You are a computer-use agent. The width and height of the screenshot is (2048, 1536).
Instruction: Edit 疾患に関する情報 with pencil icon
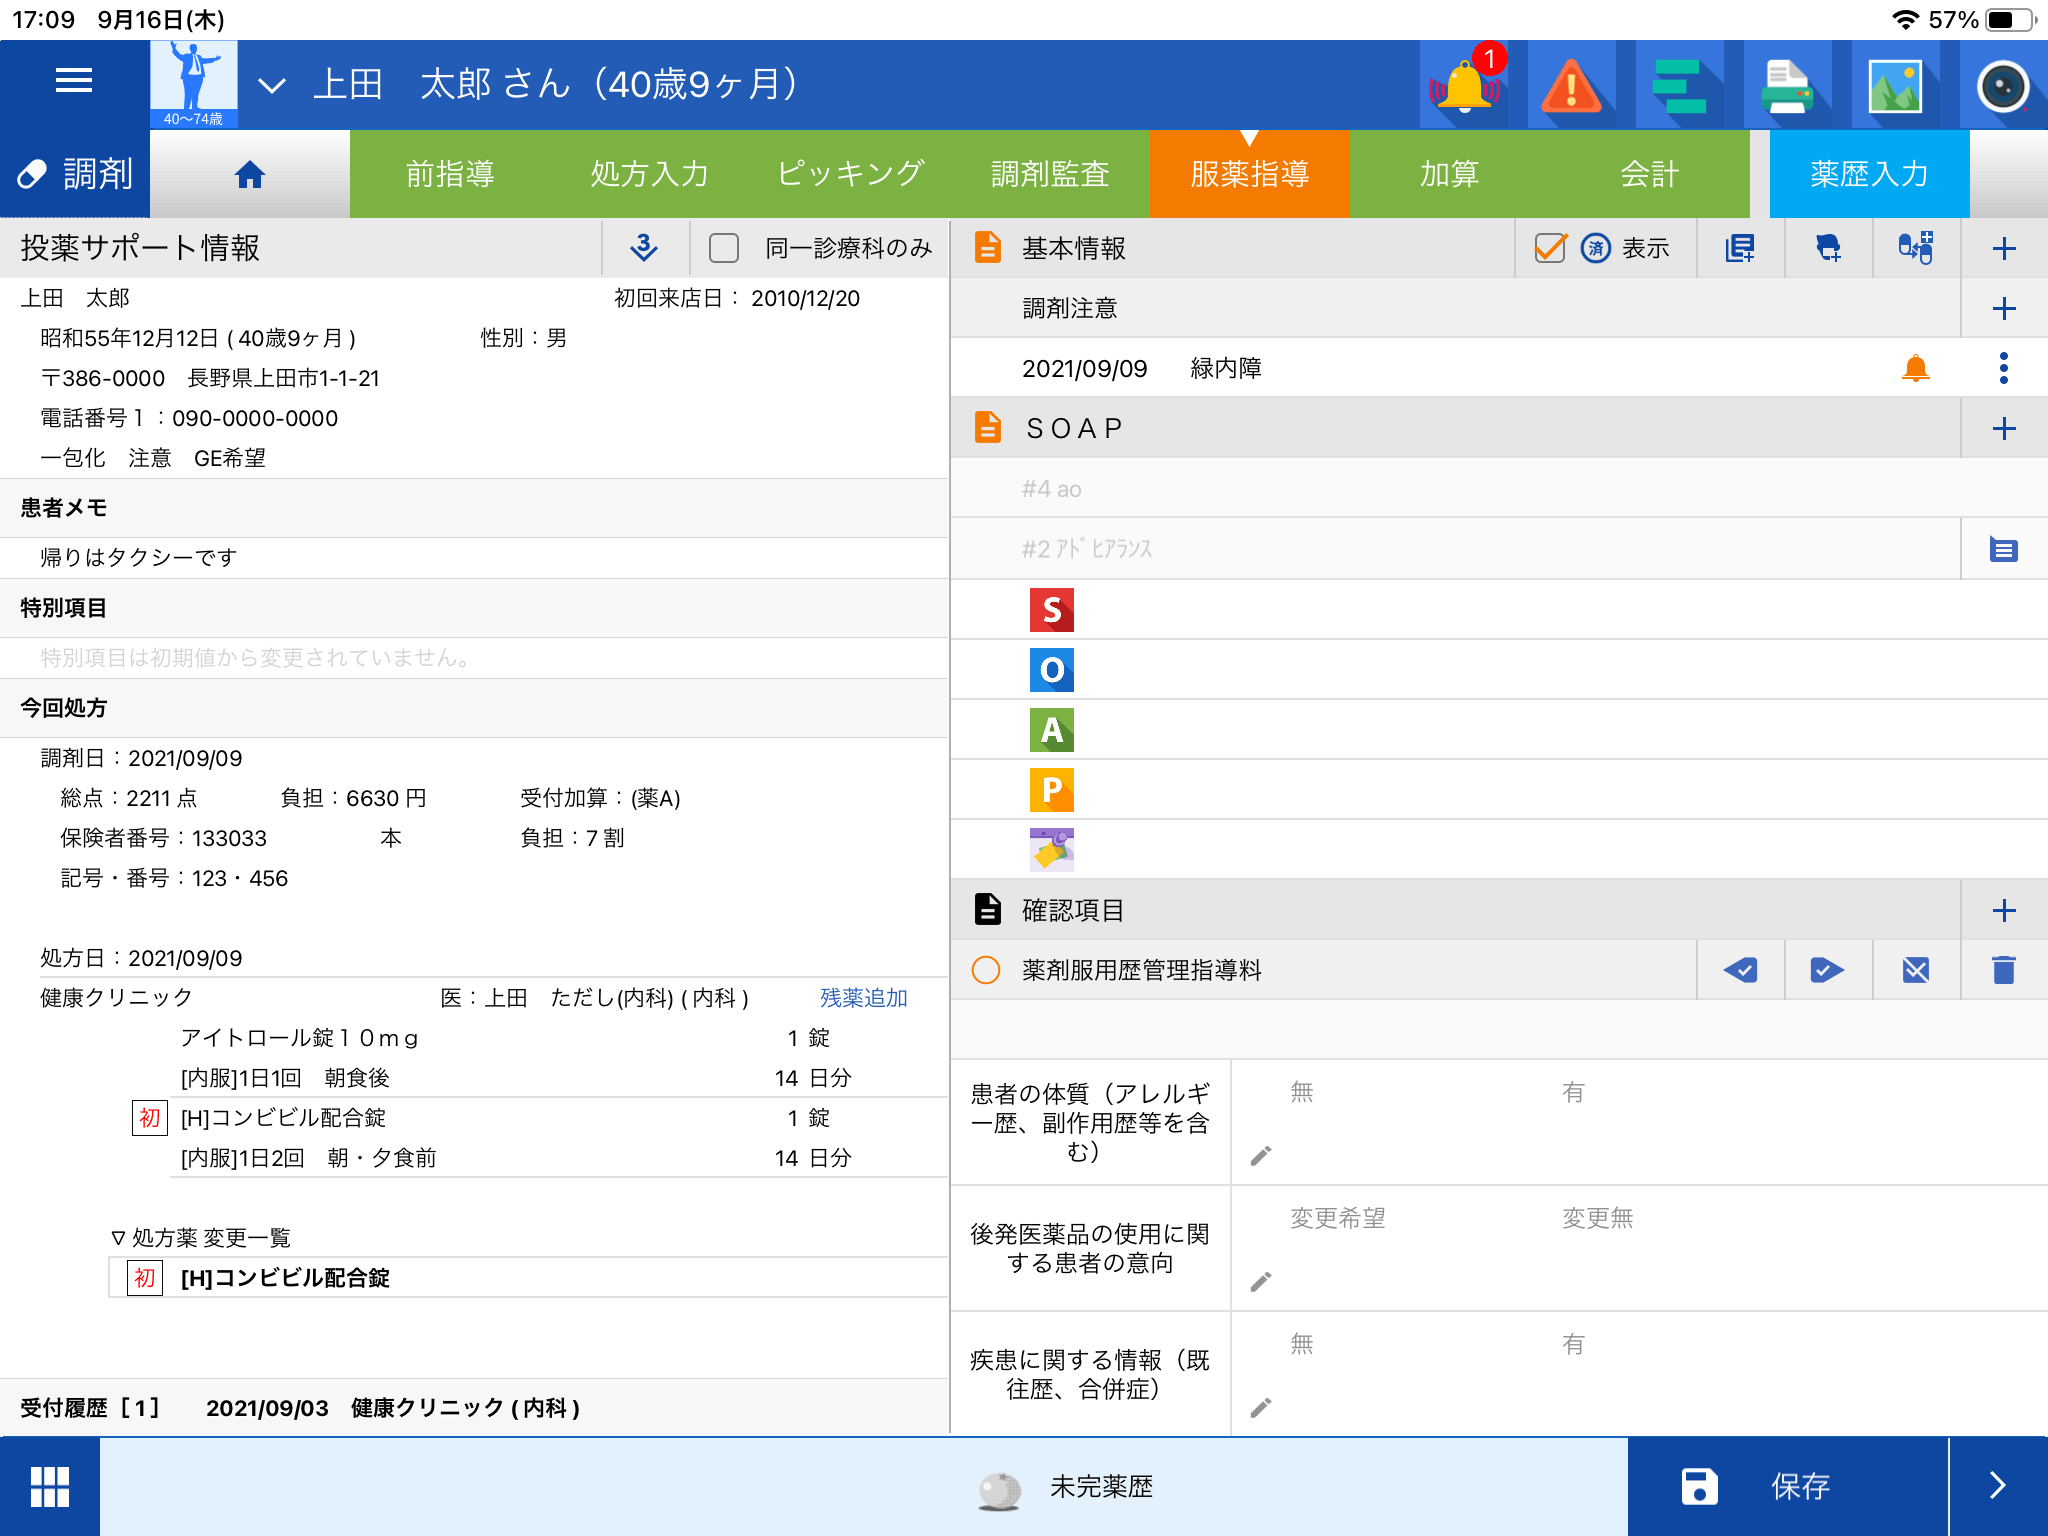pos(1262,1407)
